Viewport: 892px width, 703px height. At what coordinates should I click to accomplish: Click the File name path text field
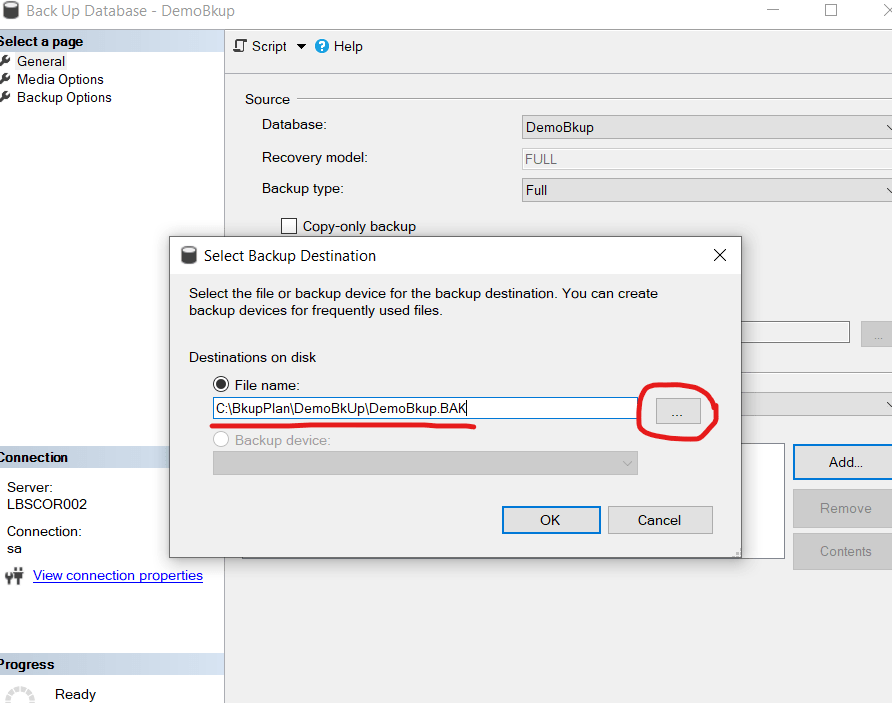(424, 408)
